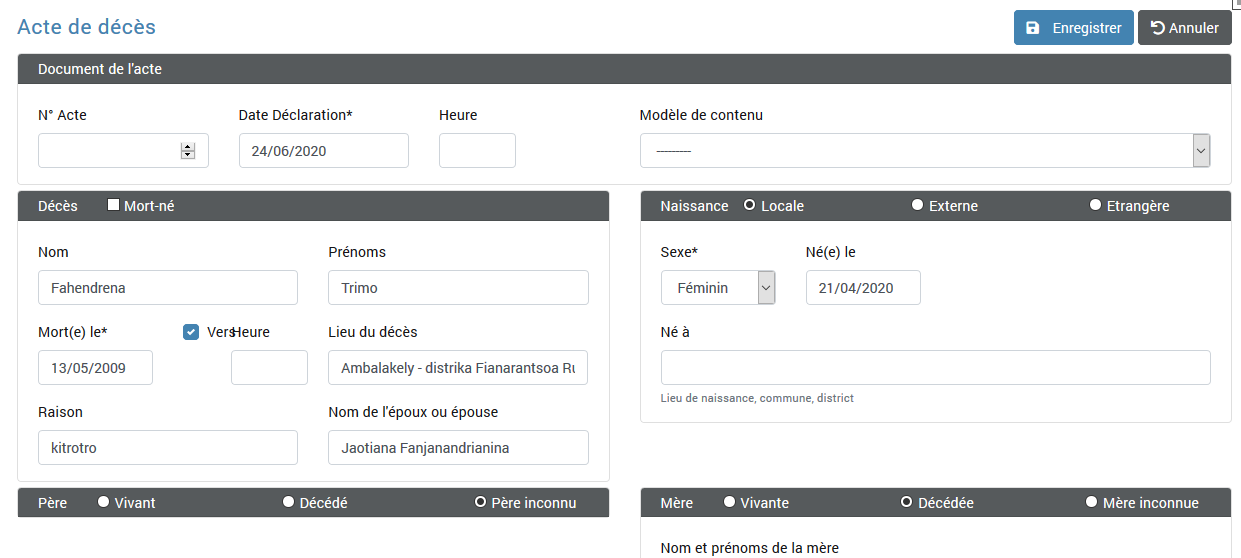The width and height of the screenshot is (1241, 558).
Task: Click the Raison field containing kitrotro
Action: pos(168,448)
